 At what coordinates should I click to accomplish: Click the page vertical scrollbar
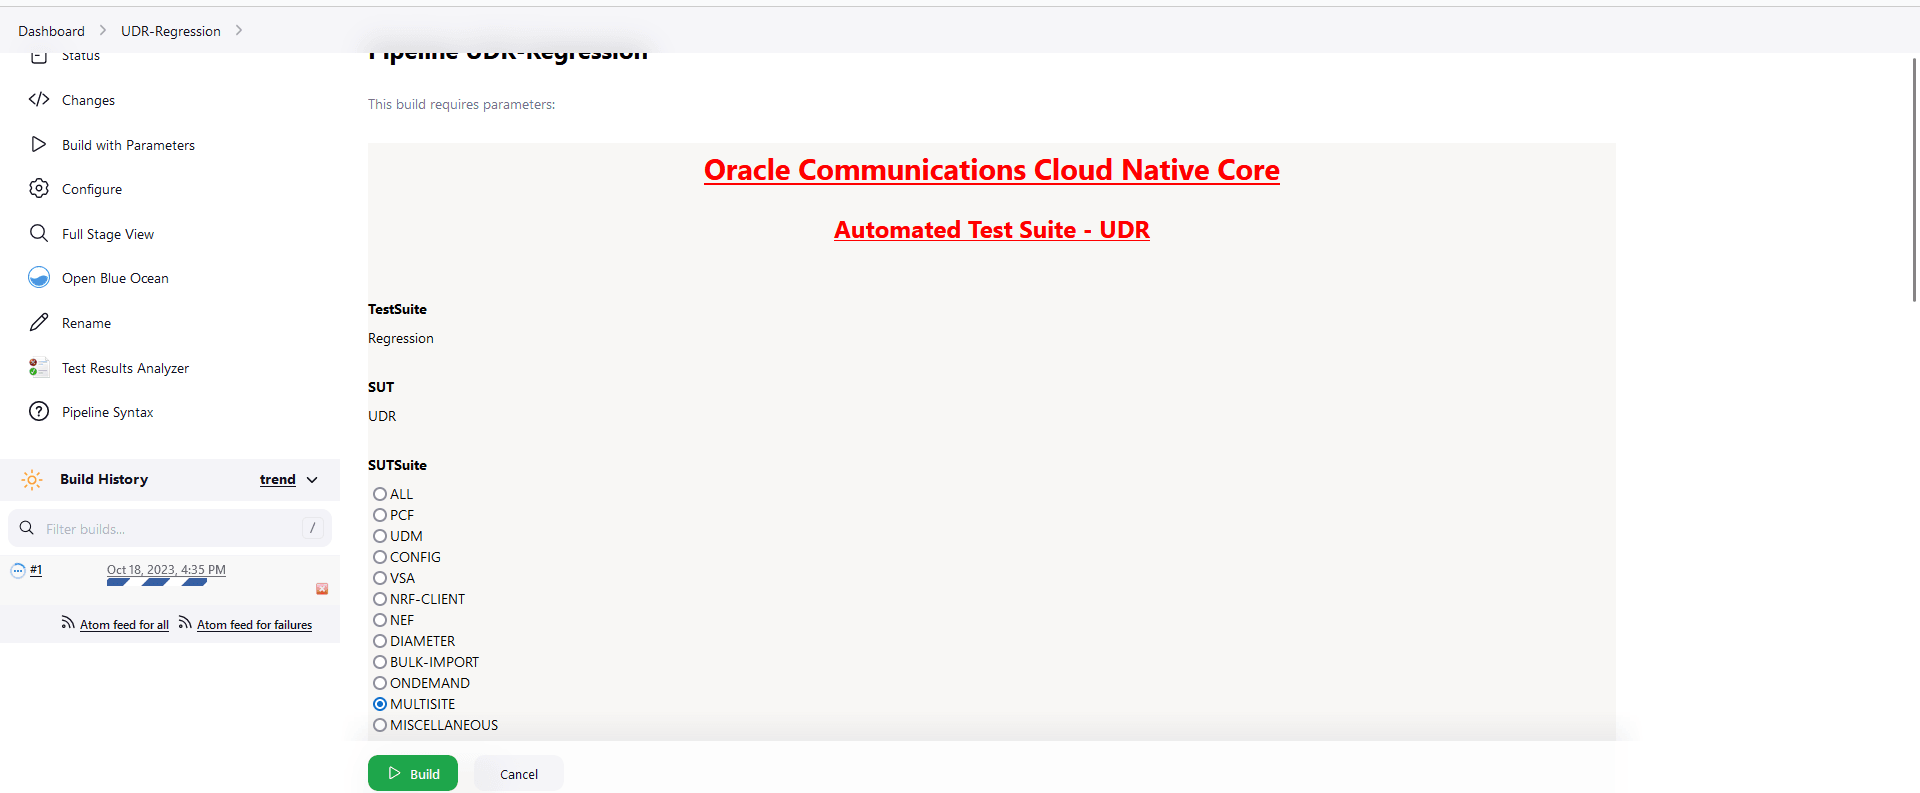1914,180
